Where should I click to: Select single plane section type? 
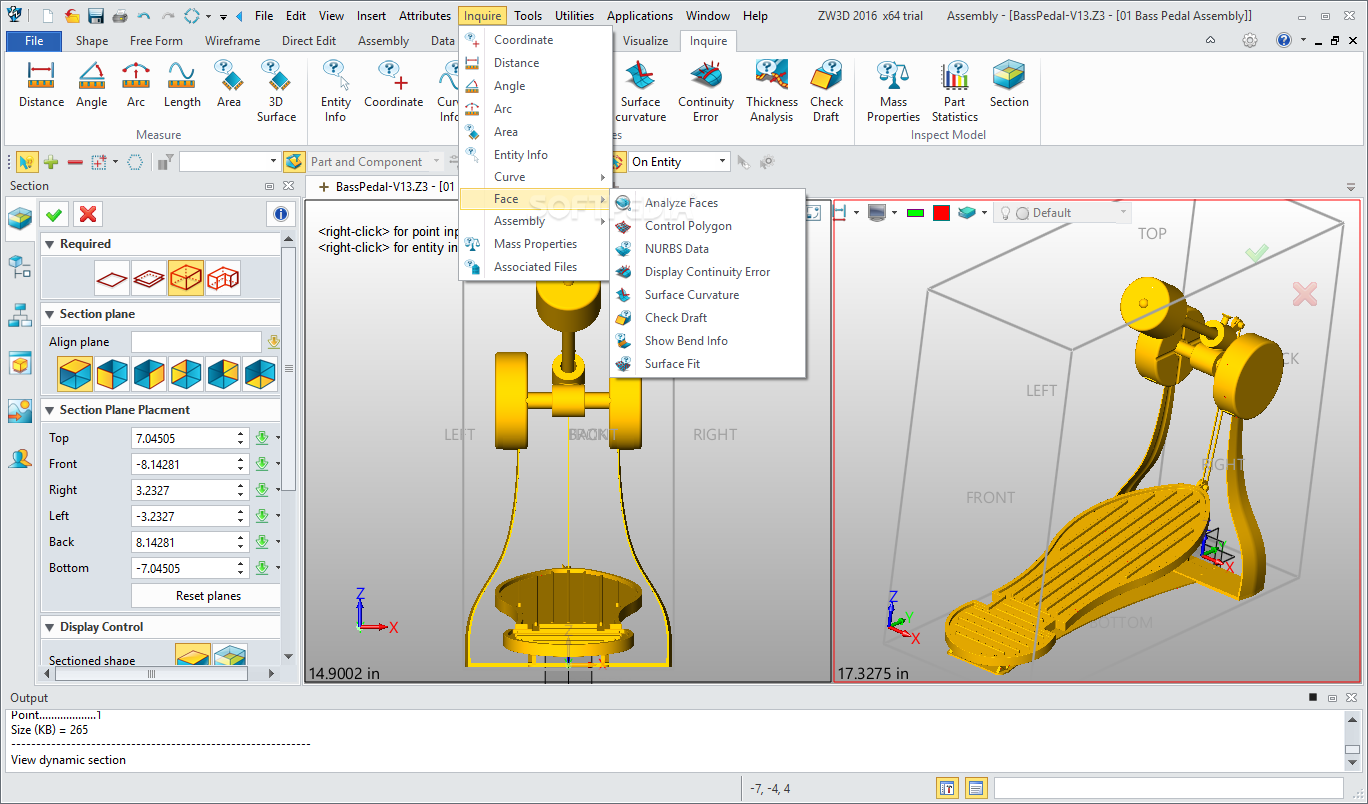pos(112,277)
